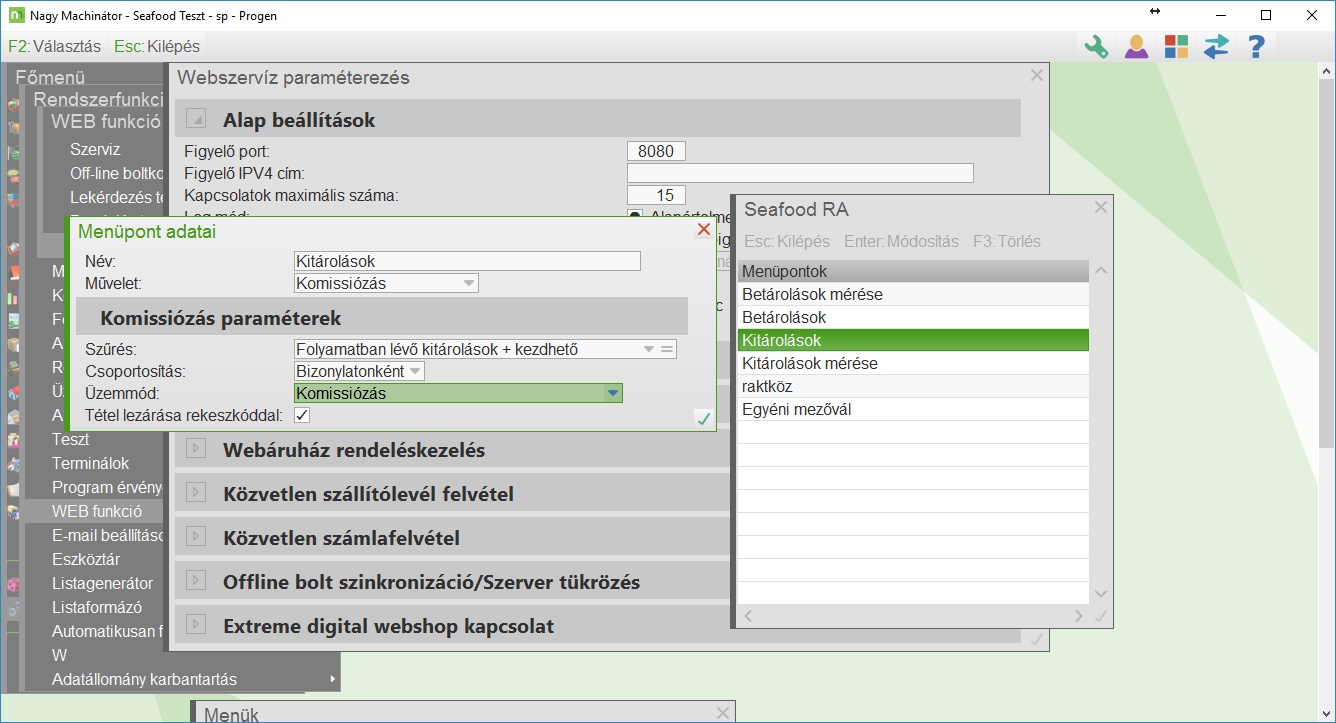Click F3: Törlés in Seafood RA
This screenshot has height=723, width=1336.
point(1007,242)
